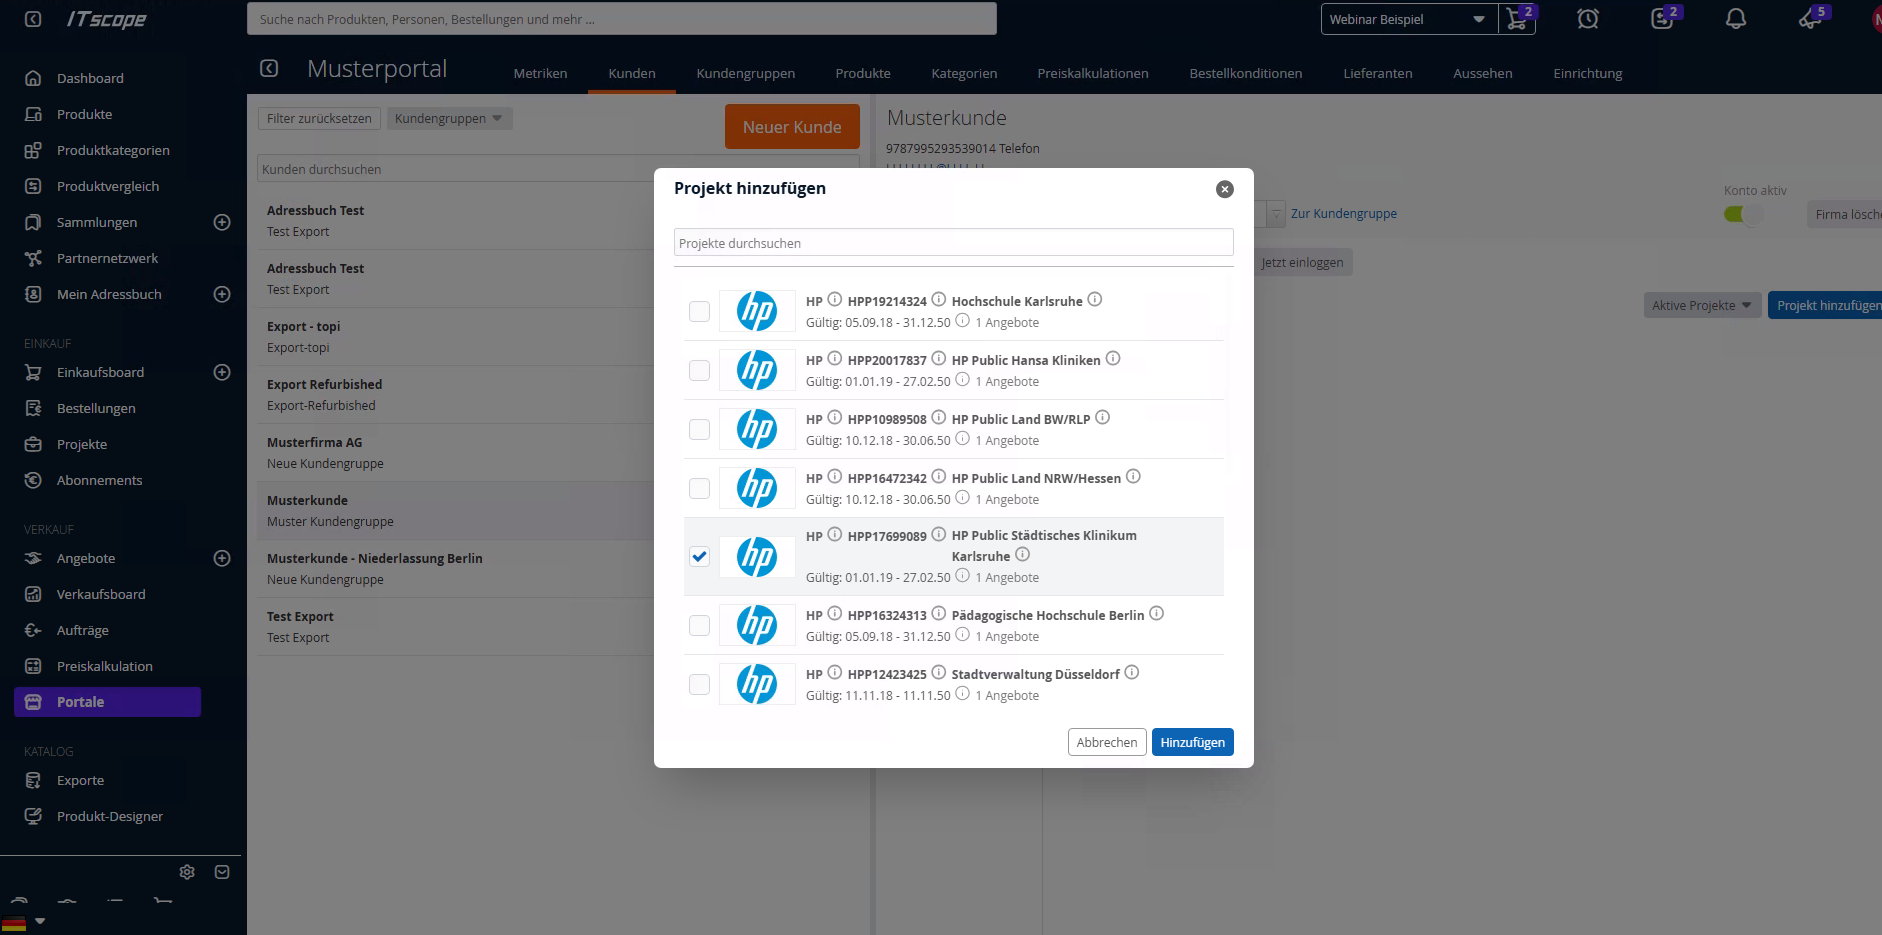Image resolution: width=1882 pixels, height=935 pixels.
Task: Select Pädagogische Hochschule Berlin checkbox
Action: [x=700, y=625]
